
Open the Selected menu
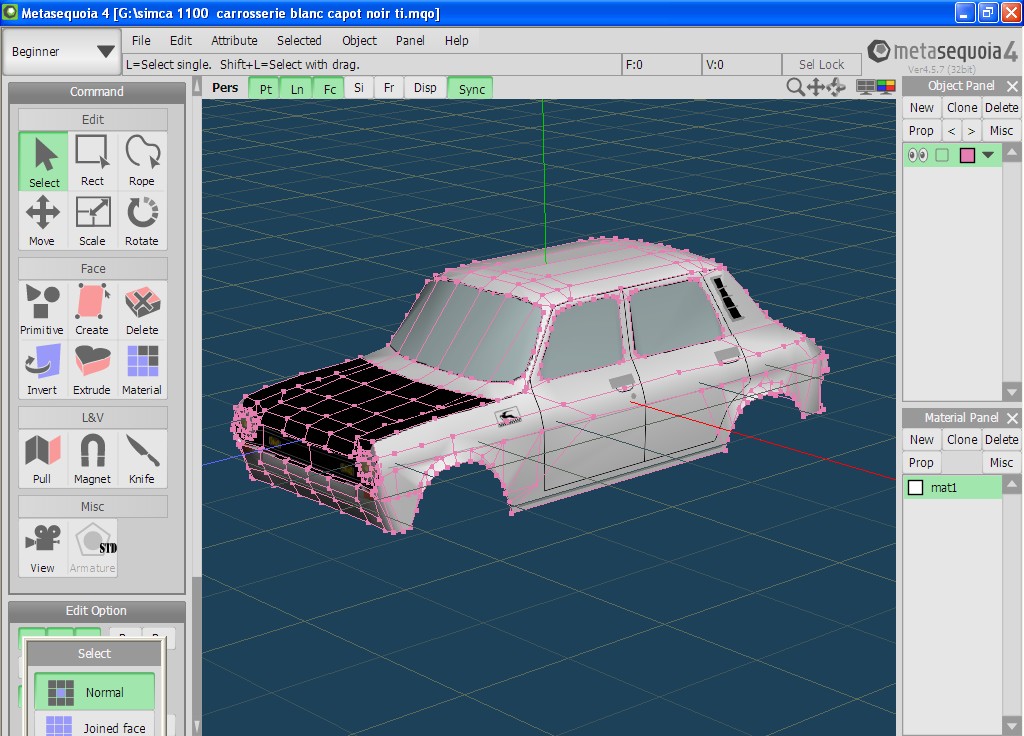click(299, 40)
